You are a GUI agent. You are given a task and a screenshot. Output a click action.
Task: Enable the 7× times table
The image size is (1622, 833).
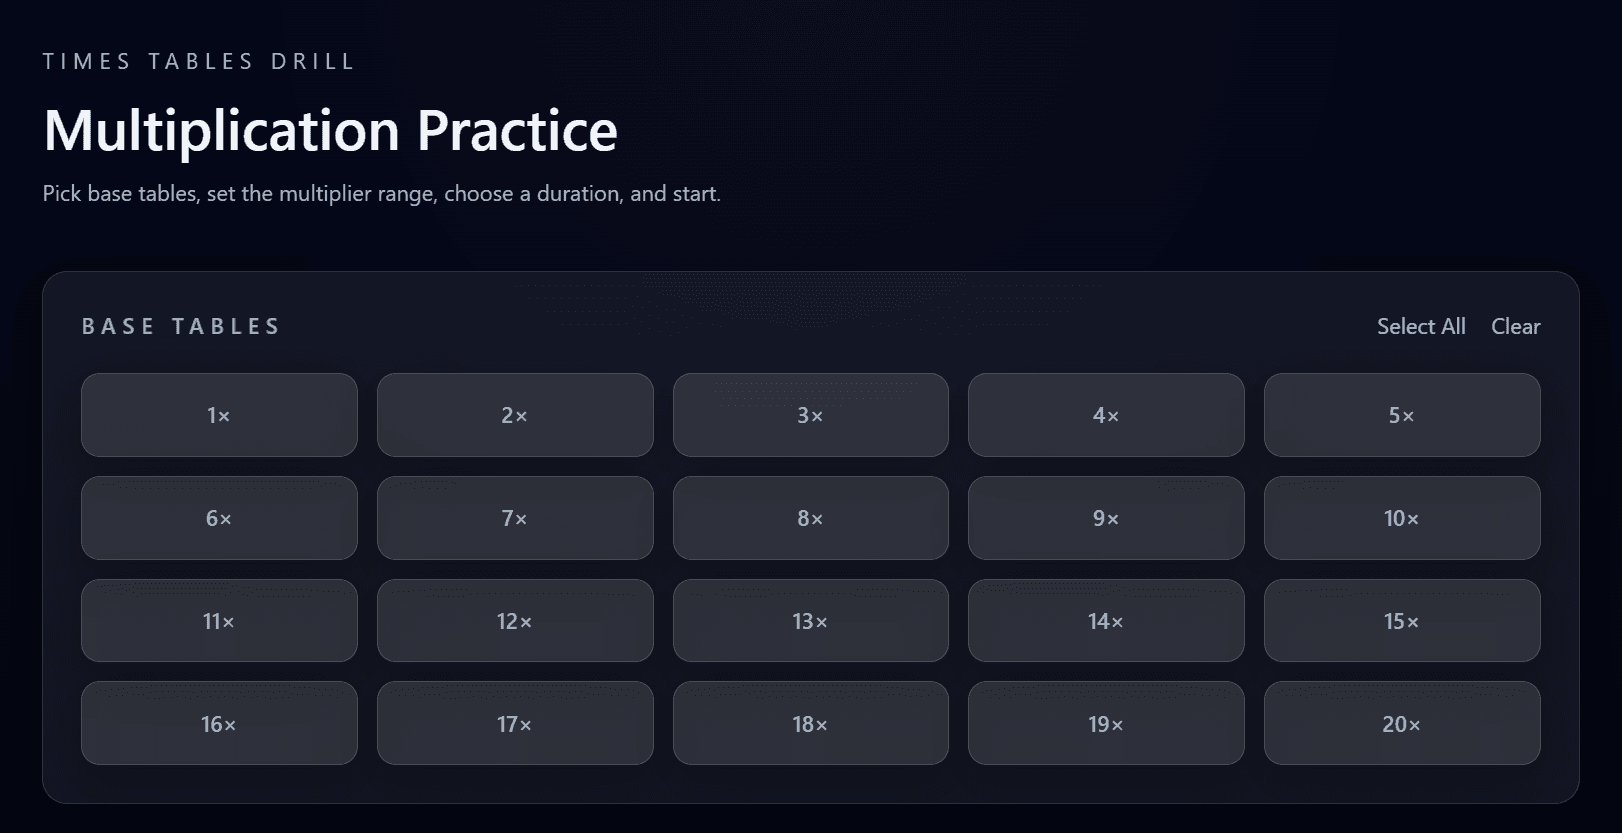coord(514,518)
